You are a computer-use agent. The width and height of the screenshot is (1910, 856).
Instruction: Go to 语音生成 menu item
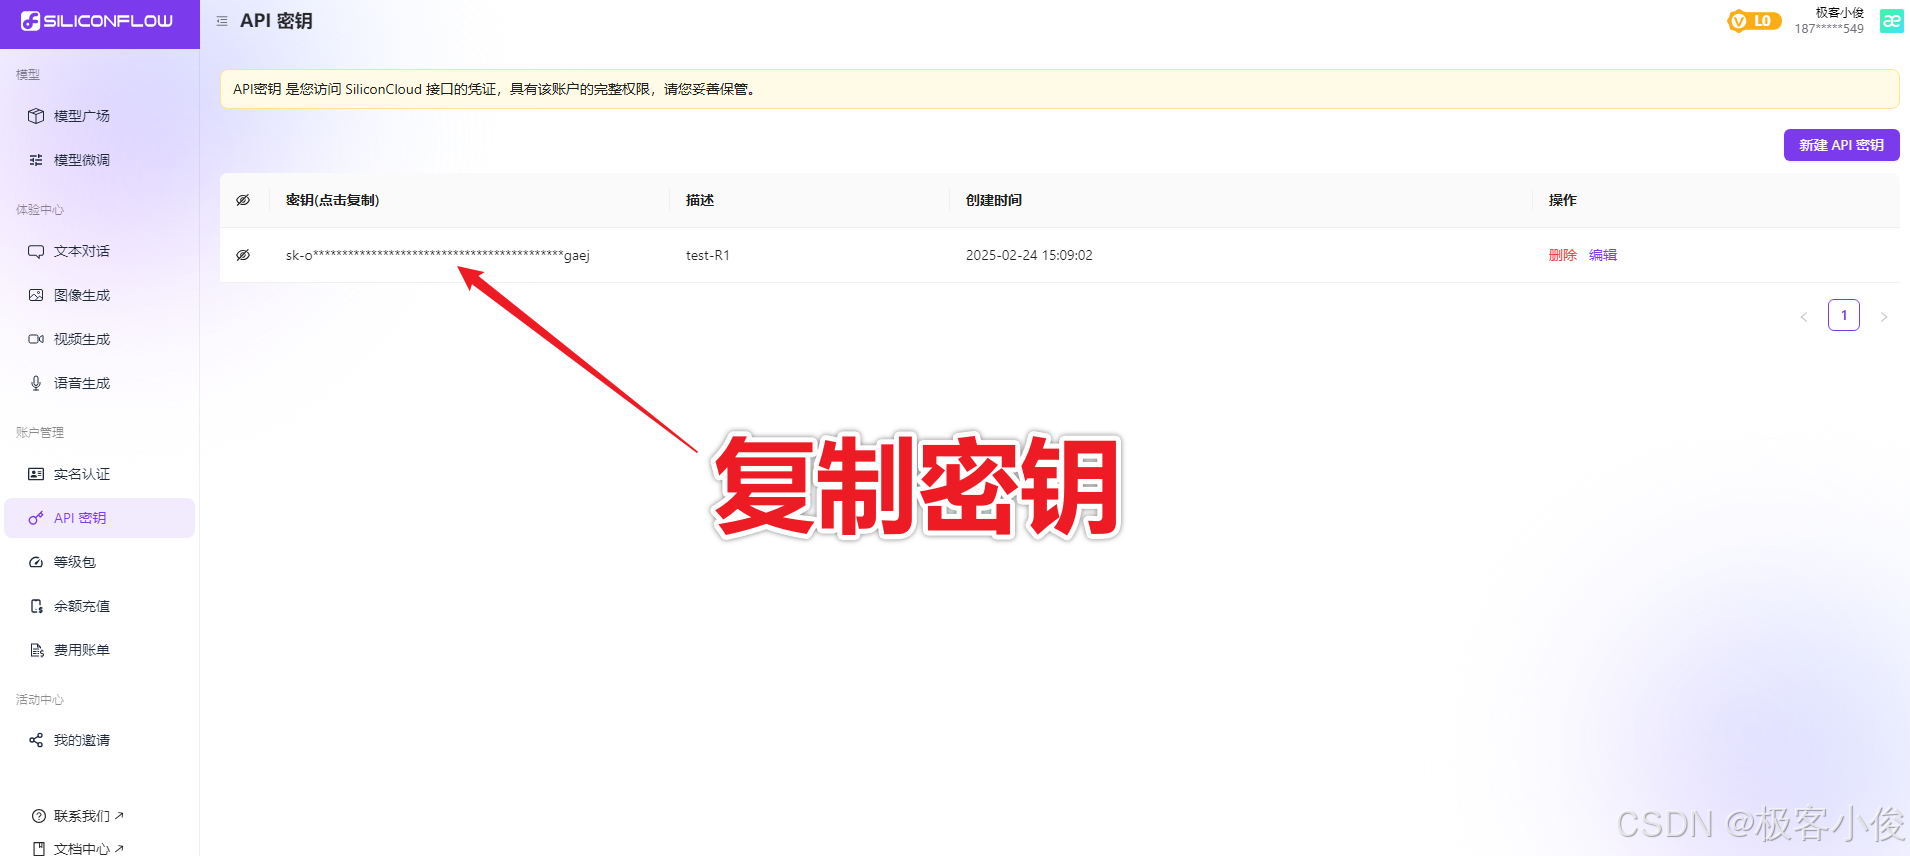pyautogui.click(x=100, y=383)
